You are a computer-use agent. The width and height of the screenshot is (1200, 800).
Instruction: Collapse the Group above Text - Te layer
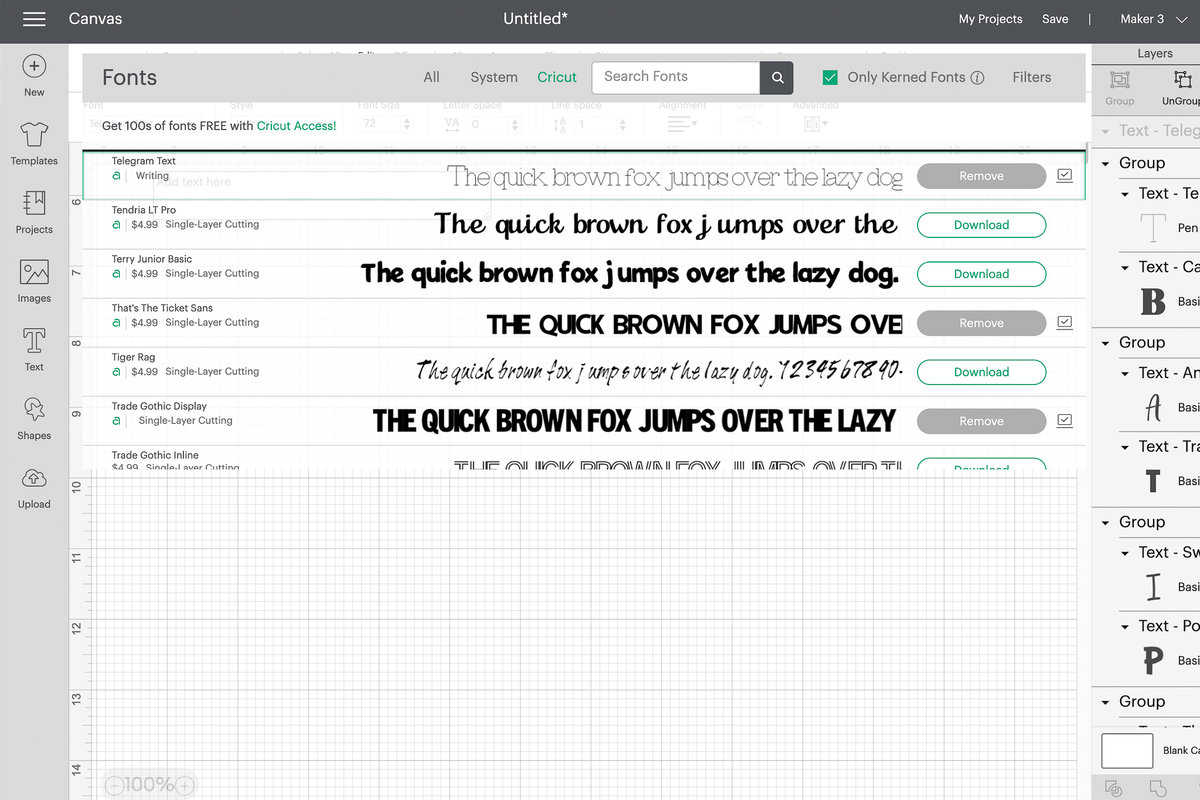point(1106,163)
